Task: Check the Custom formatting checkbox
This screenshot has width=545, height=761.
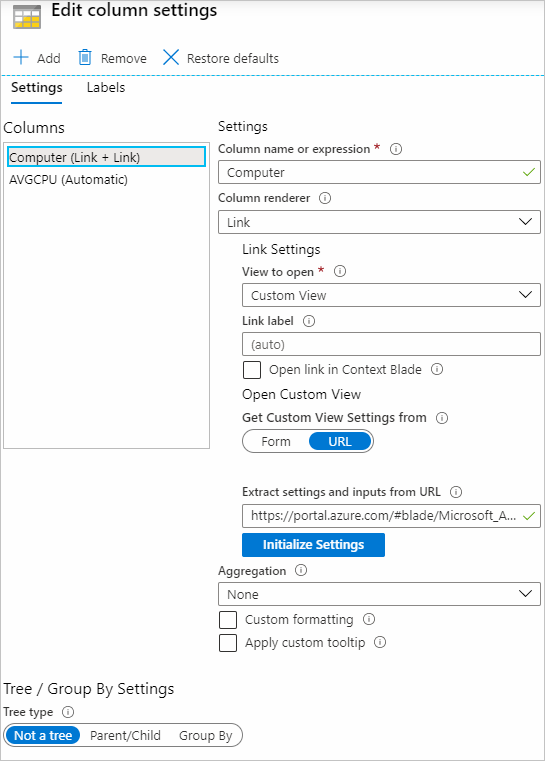Action: 228,620
